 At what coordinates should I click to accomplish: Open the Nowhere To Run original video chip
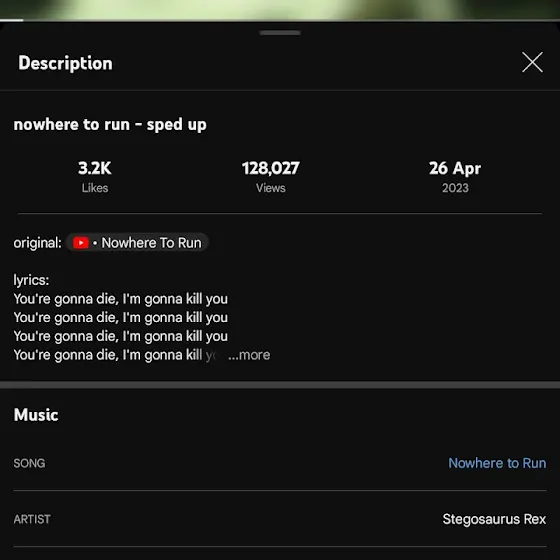click(137, 242)
